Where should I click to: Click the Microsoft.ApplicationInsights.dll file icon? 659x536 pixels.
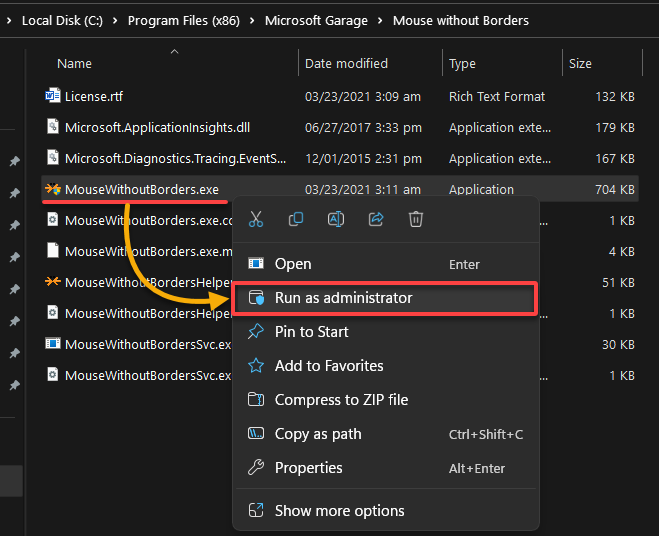(x=53, y=127)
